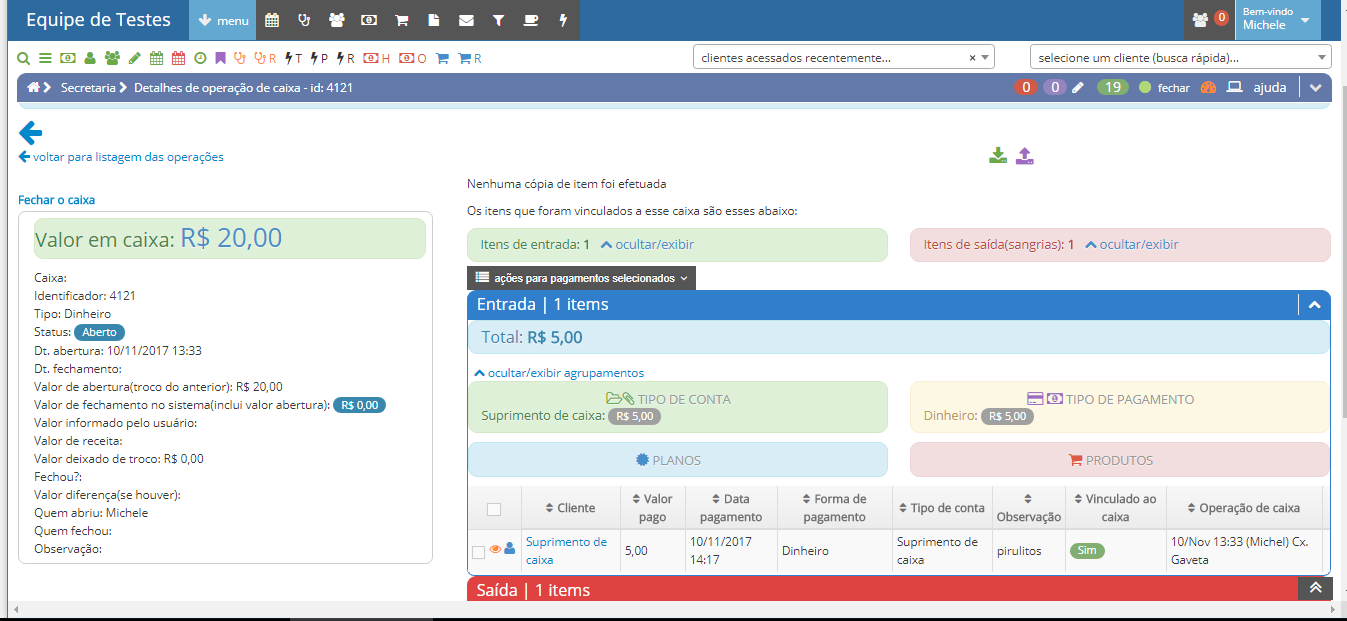
Task: Click the filter funnel icon in navbar
Action: 499,20
